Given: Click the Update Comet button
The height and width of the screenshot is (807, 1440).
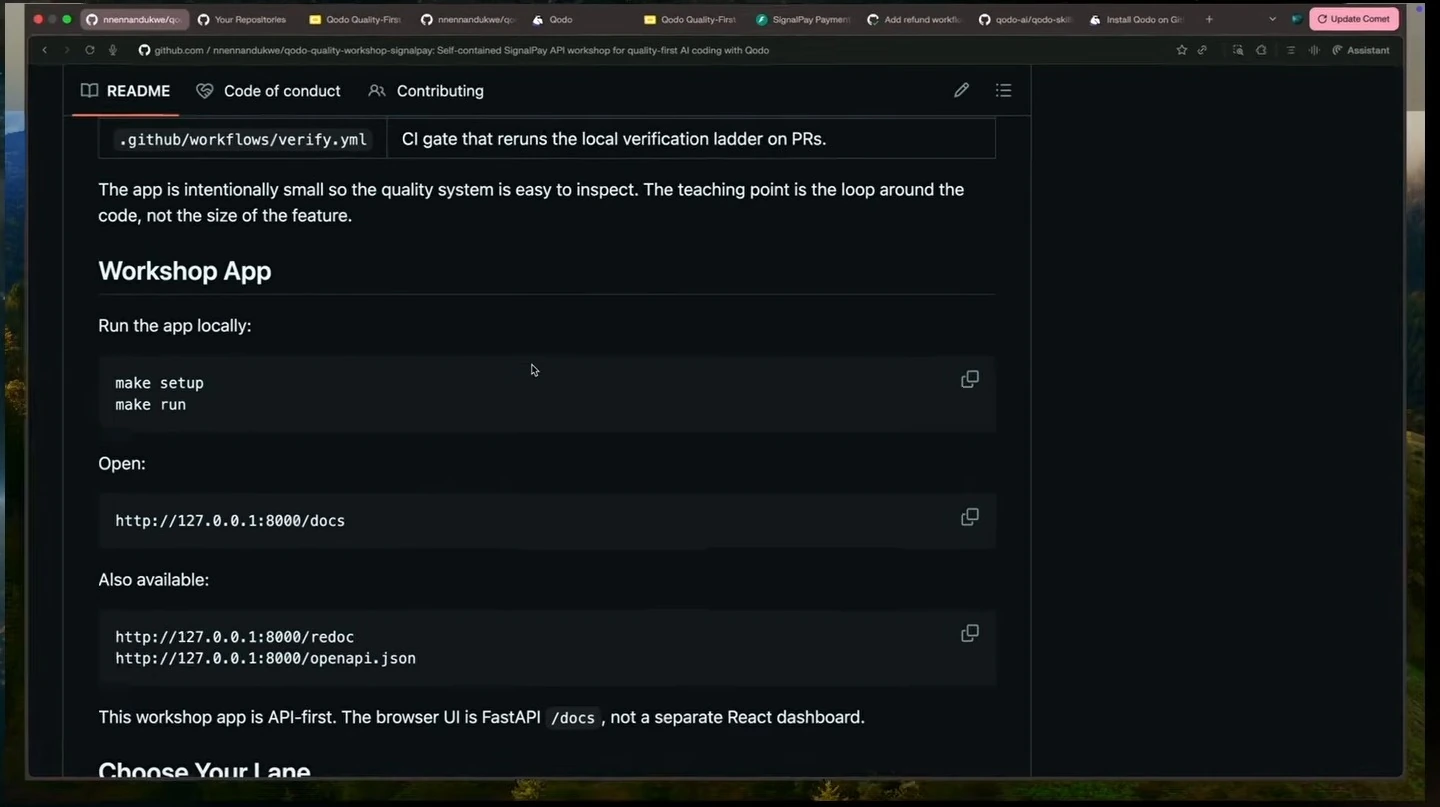Looking at the screenshot, I should tap(1354, 19).
